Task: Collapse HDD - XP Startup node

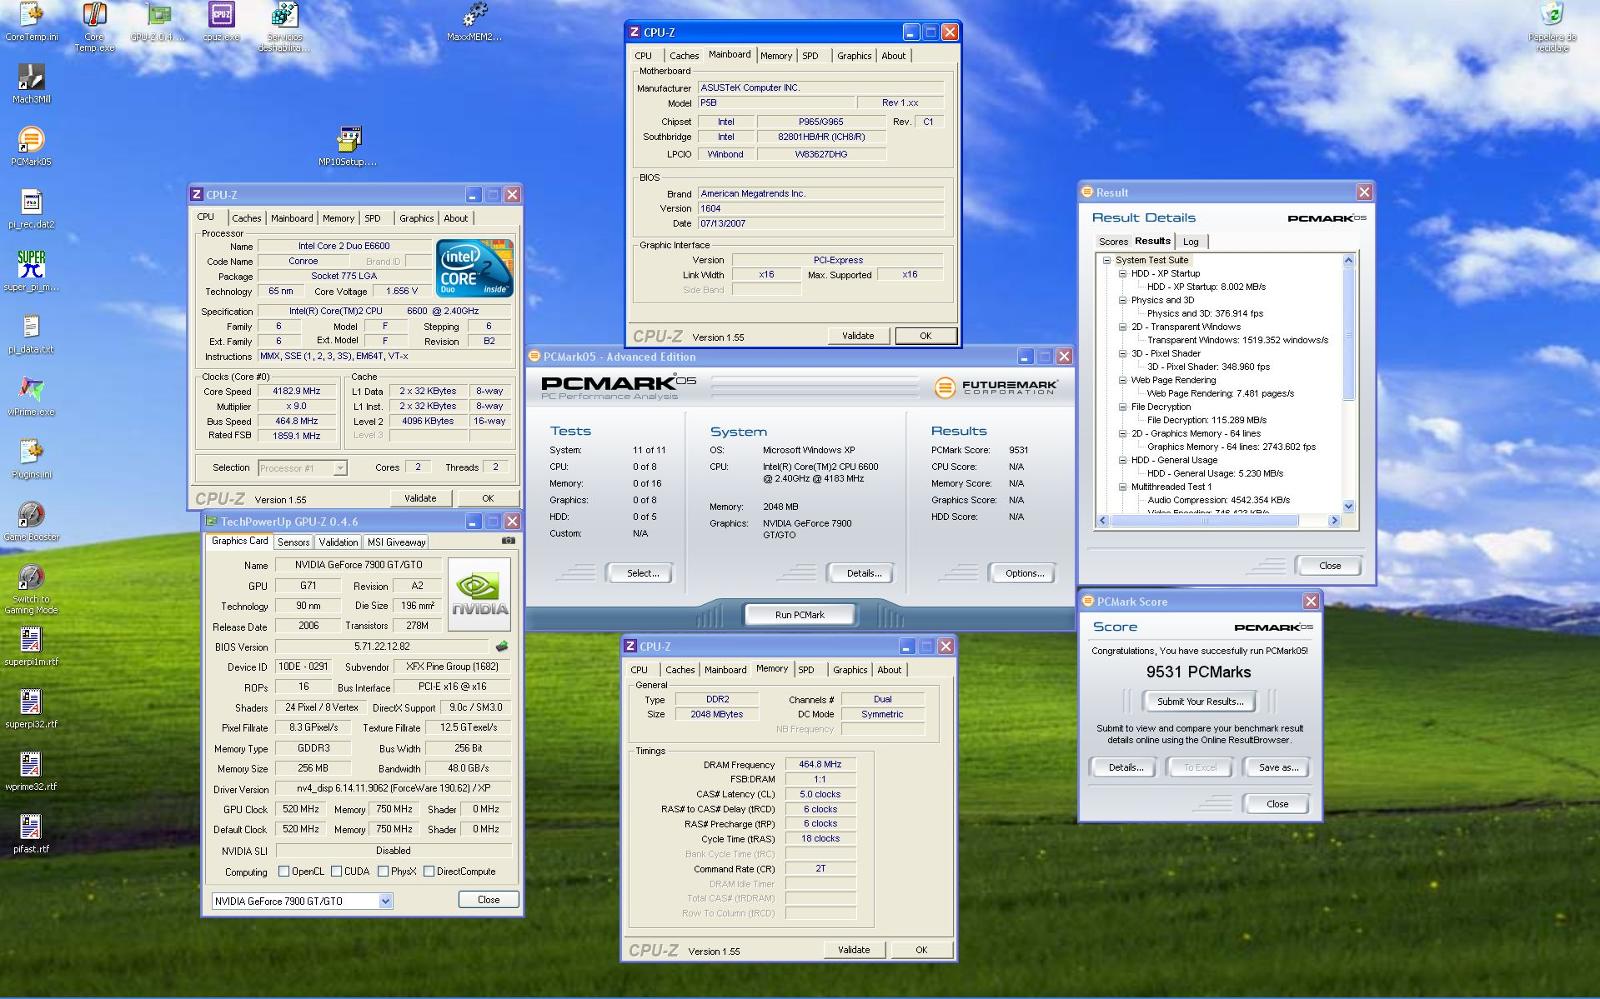Action: click(1123, 273)
